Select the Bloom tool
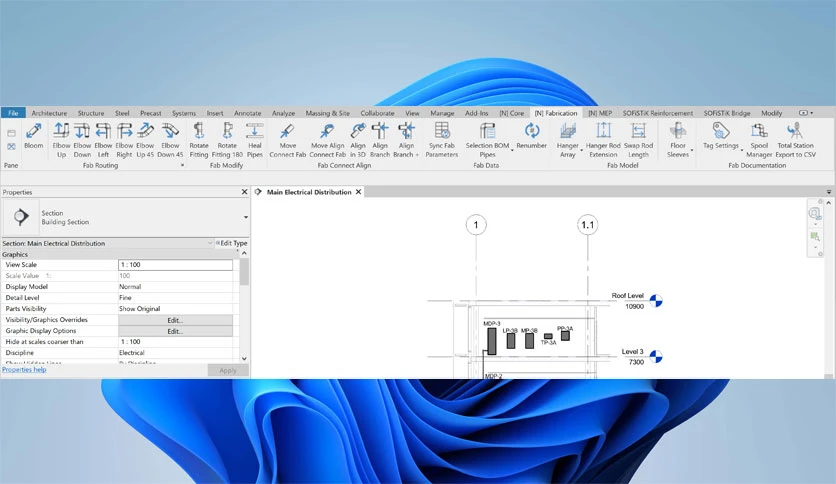Image resolution: width=836 pixels, height=484 pixels. (x=34, y=136)
